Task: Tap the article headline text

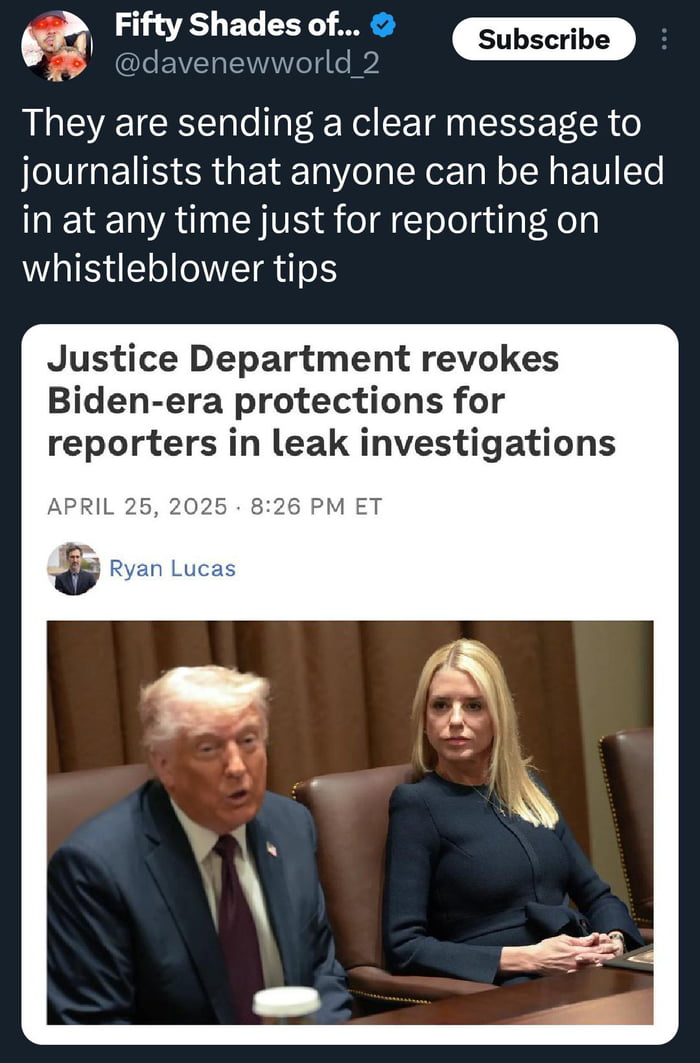Action: pyautogui.click(x=330, y=398)
